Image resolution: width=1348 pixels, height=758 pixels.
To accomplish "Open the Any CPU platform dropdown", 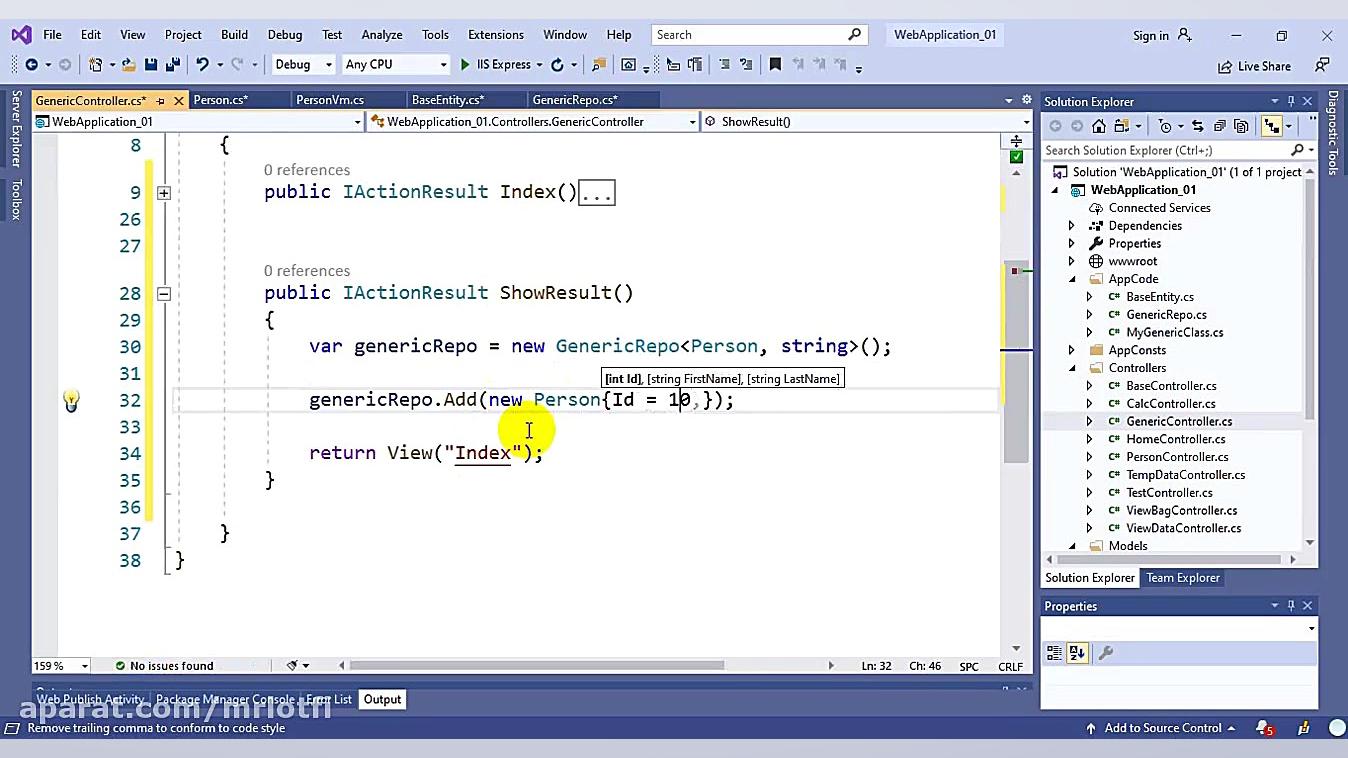I will 395,65.
